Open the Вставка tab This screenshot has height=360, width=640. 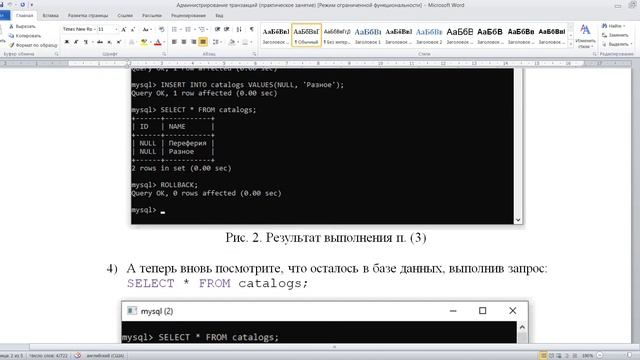point(51,16)
